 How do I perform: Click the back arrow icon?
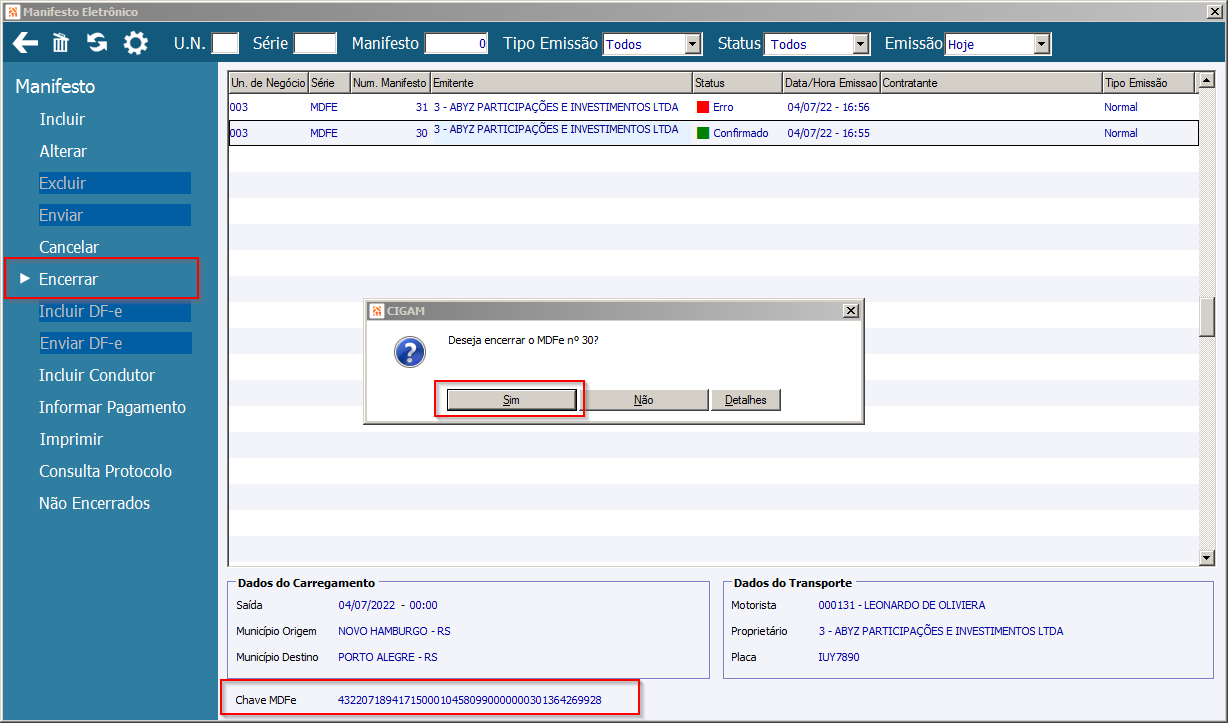point(25,43)
